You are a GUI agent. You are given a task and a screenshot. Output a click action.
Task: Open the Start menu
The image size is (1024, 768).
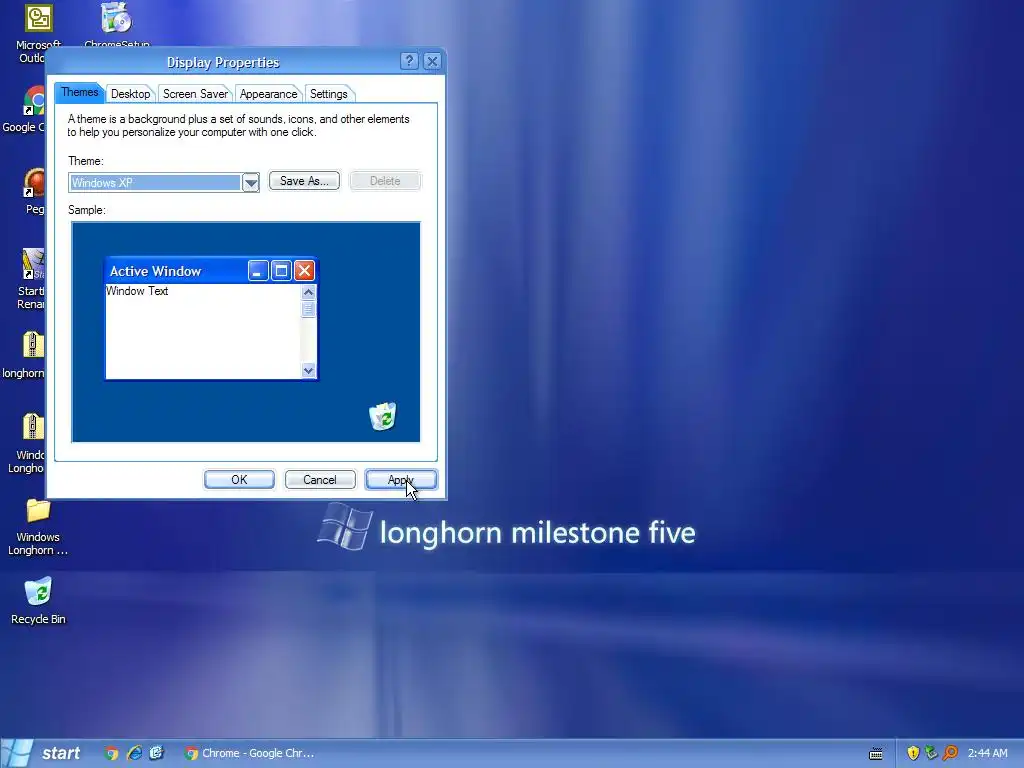[43, 753]
